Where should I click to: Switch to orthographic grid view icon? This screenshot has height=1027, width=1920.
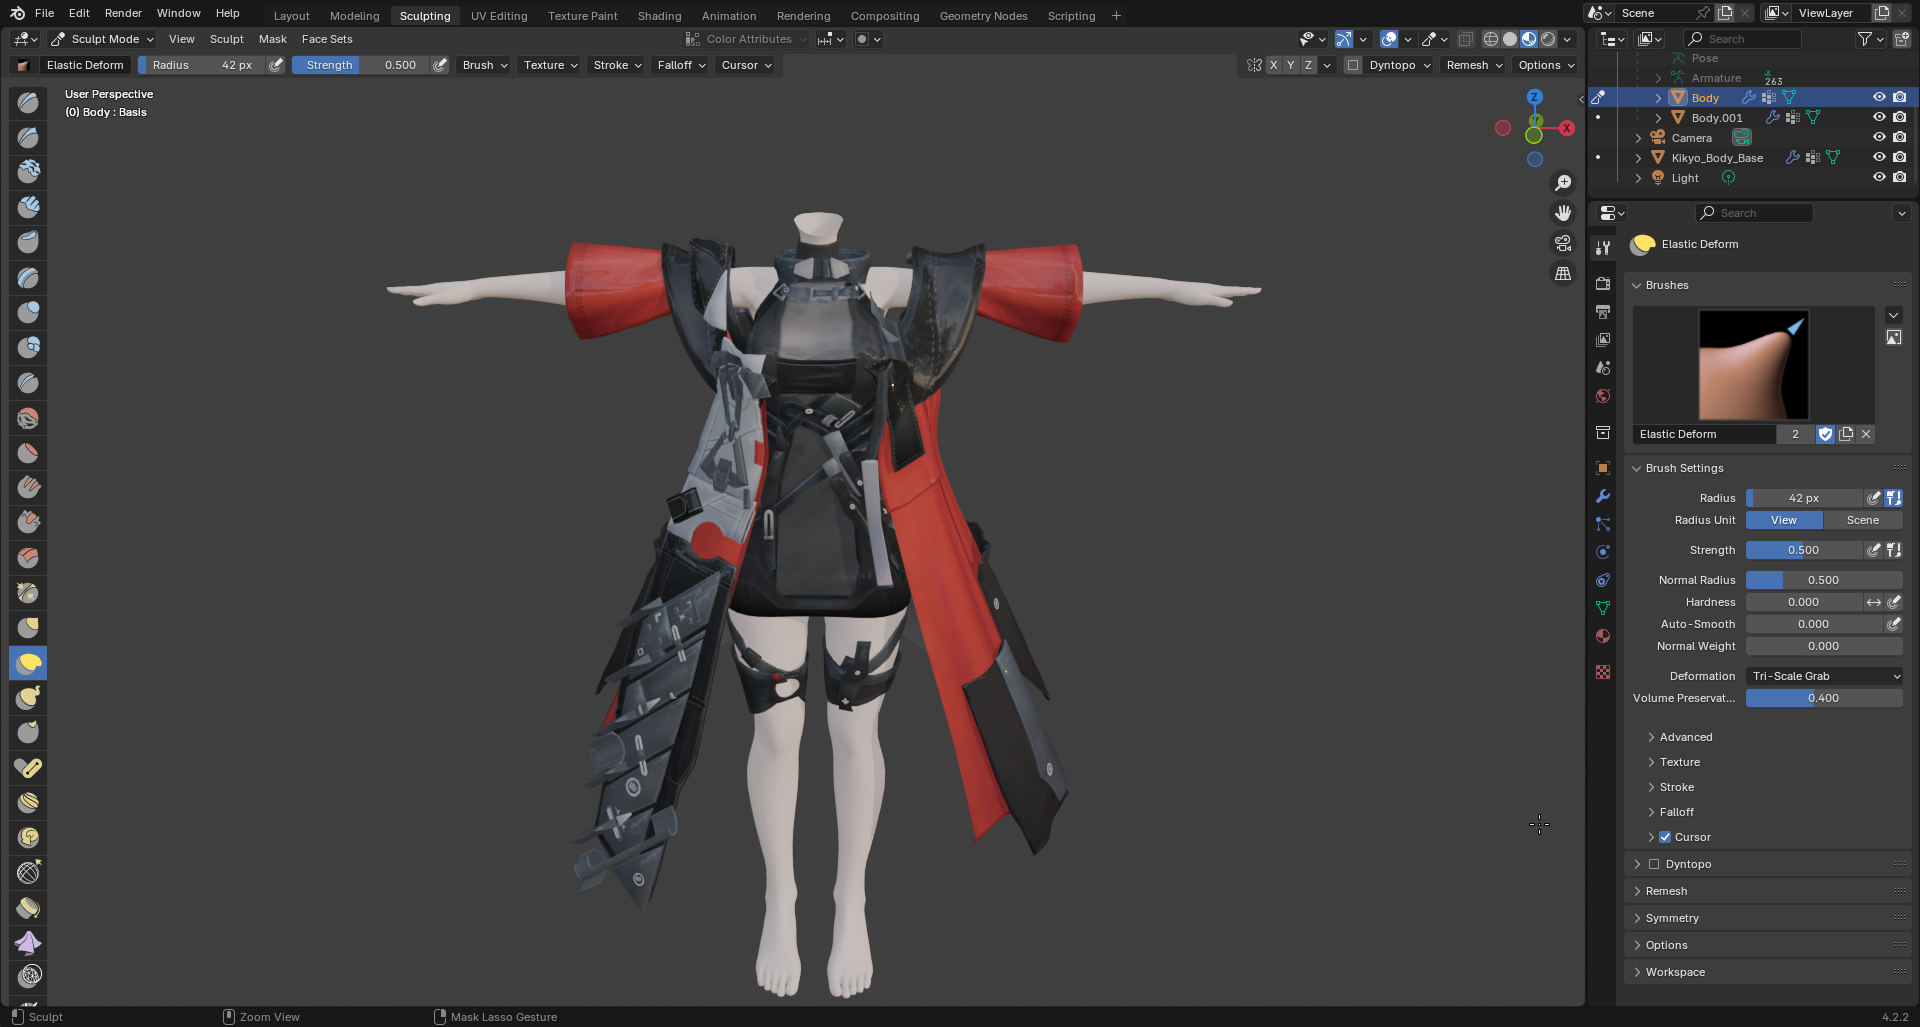[x=1563, y=273]
